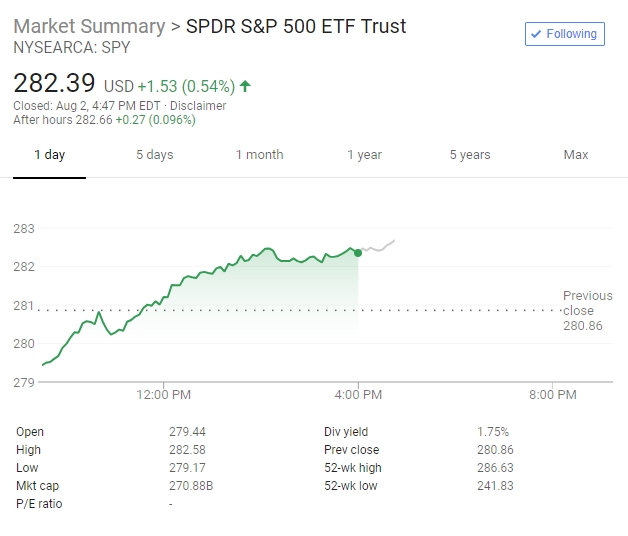Click the 4:00 PM axis label
This screenshot has height=536, width=628.
pyautogui.click(x=358, y=395)
